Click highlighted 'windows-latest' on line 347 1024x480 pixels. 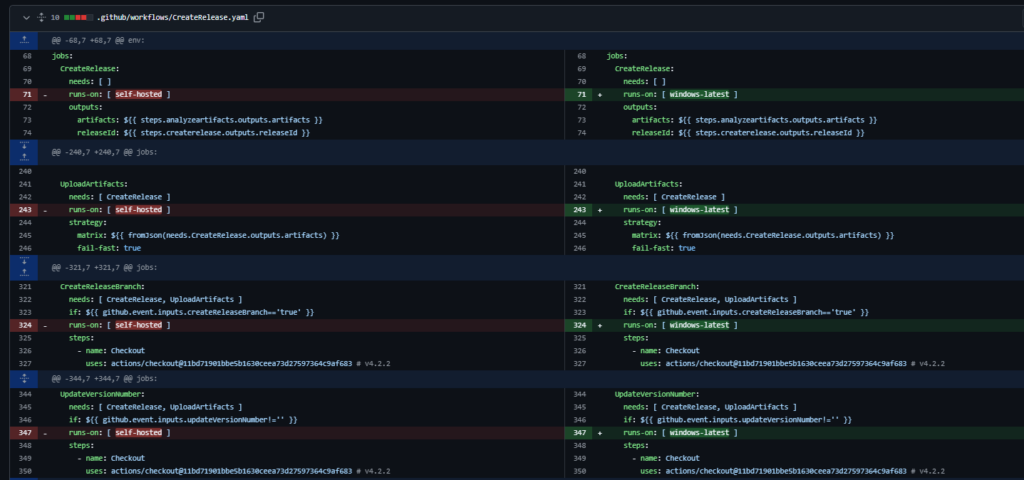(x=699, y=433)
